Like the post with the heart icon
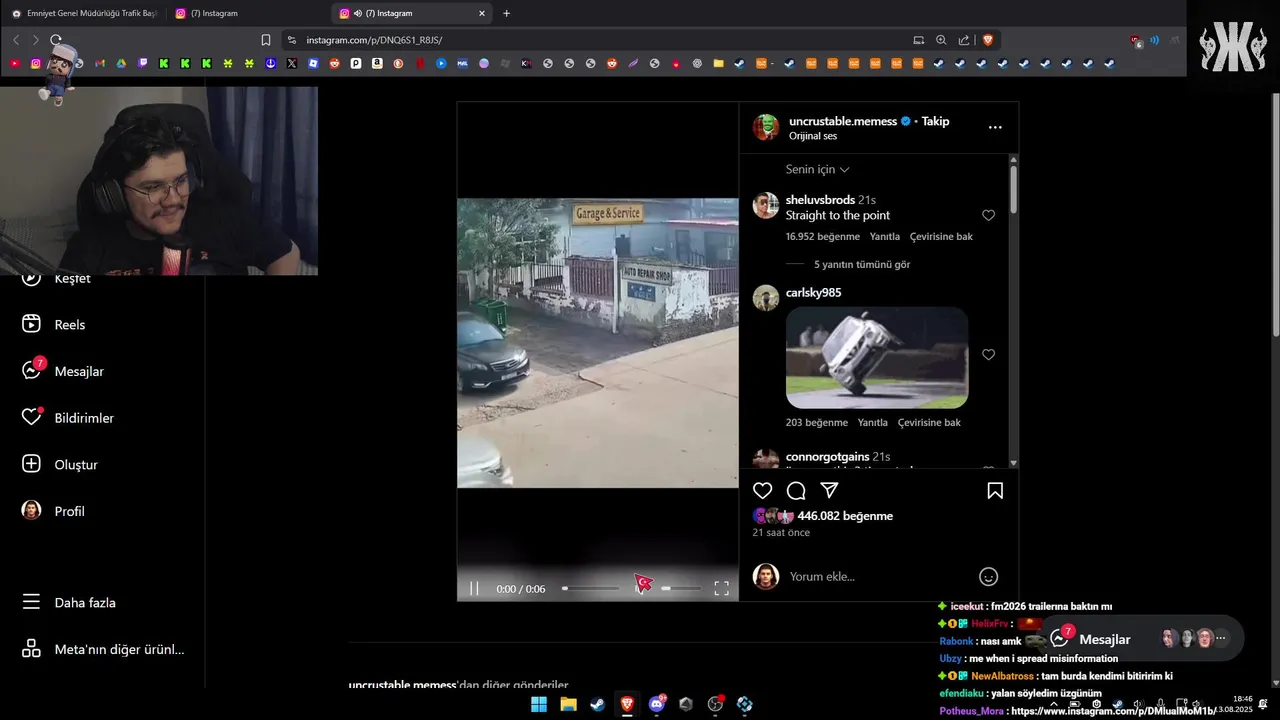This screenshot has width=1280, height=720. [763, 491]
